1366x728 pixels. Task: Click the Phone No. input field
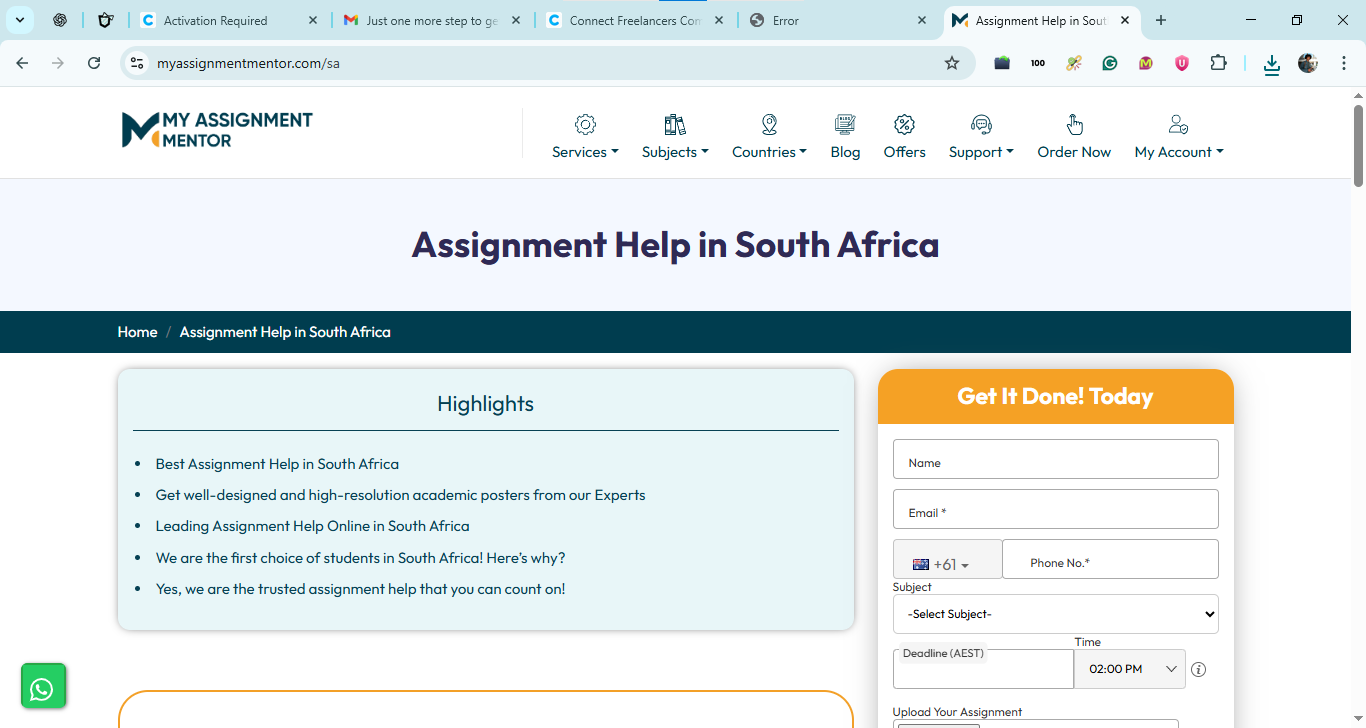pyautogui.click(x=1110, y=559)
